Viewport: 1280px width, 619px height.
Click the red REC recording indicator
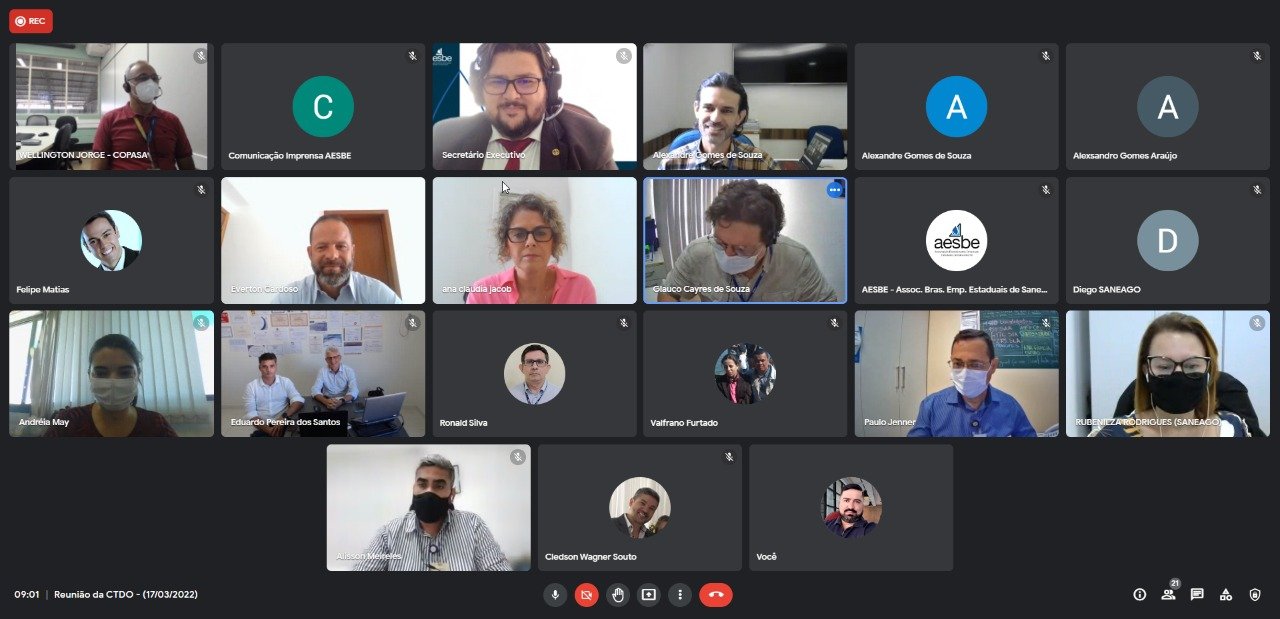pos(31,21)
